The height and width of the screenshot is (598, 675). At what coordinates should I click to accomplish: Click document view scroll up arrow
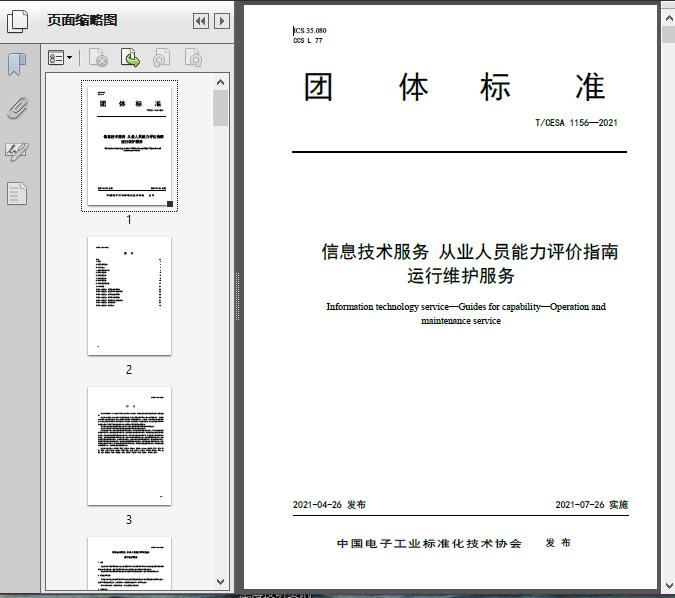tap(669, 18)
